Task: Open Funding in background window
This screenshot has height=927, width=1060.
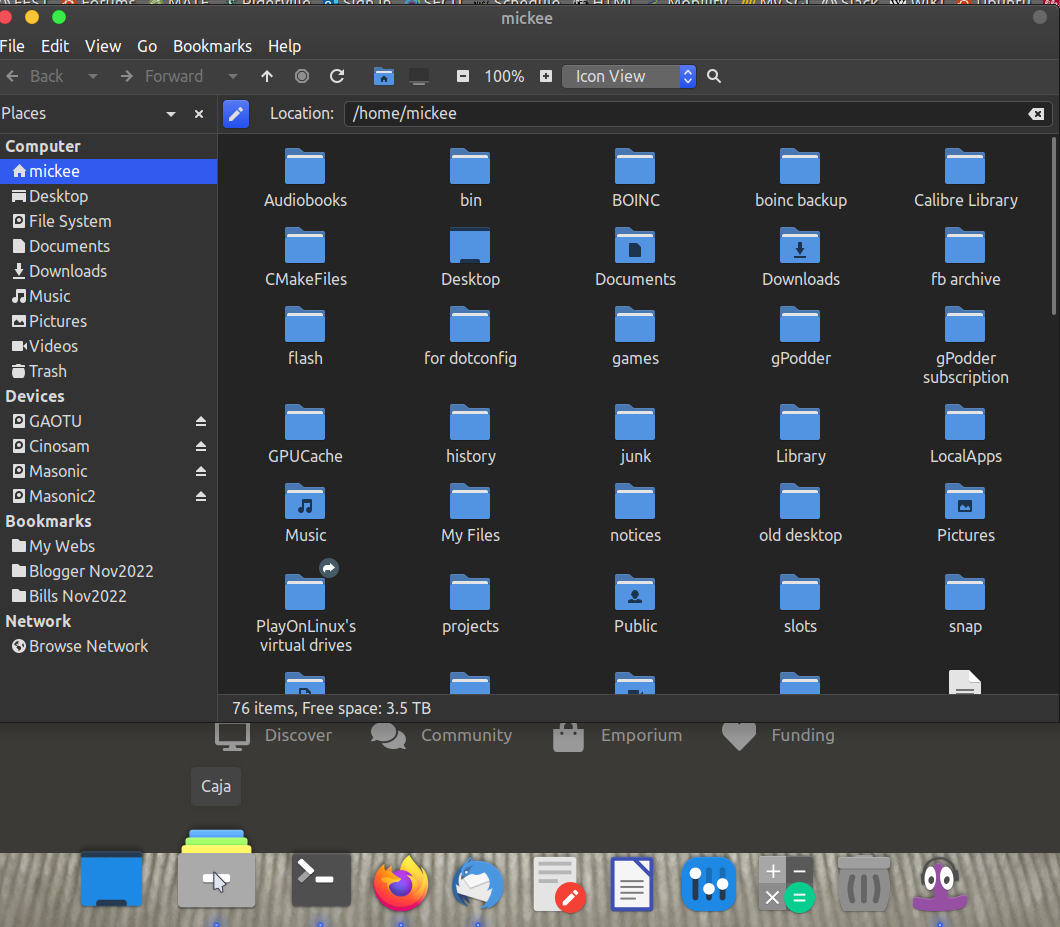Action: click(x=778, y=736)
